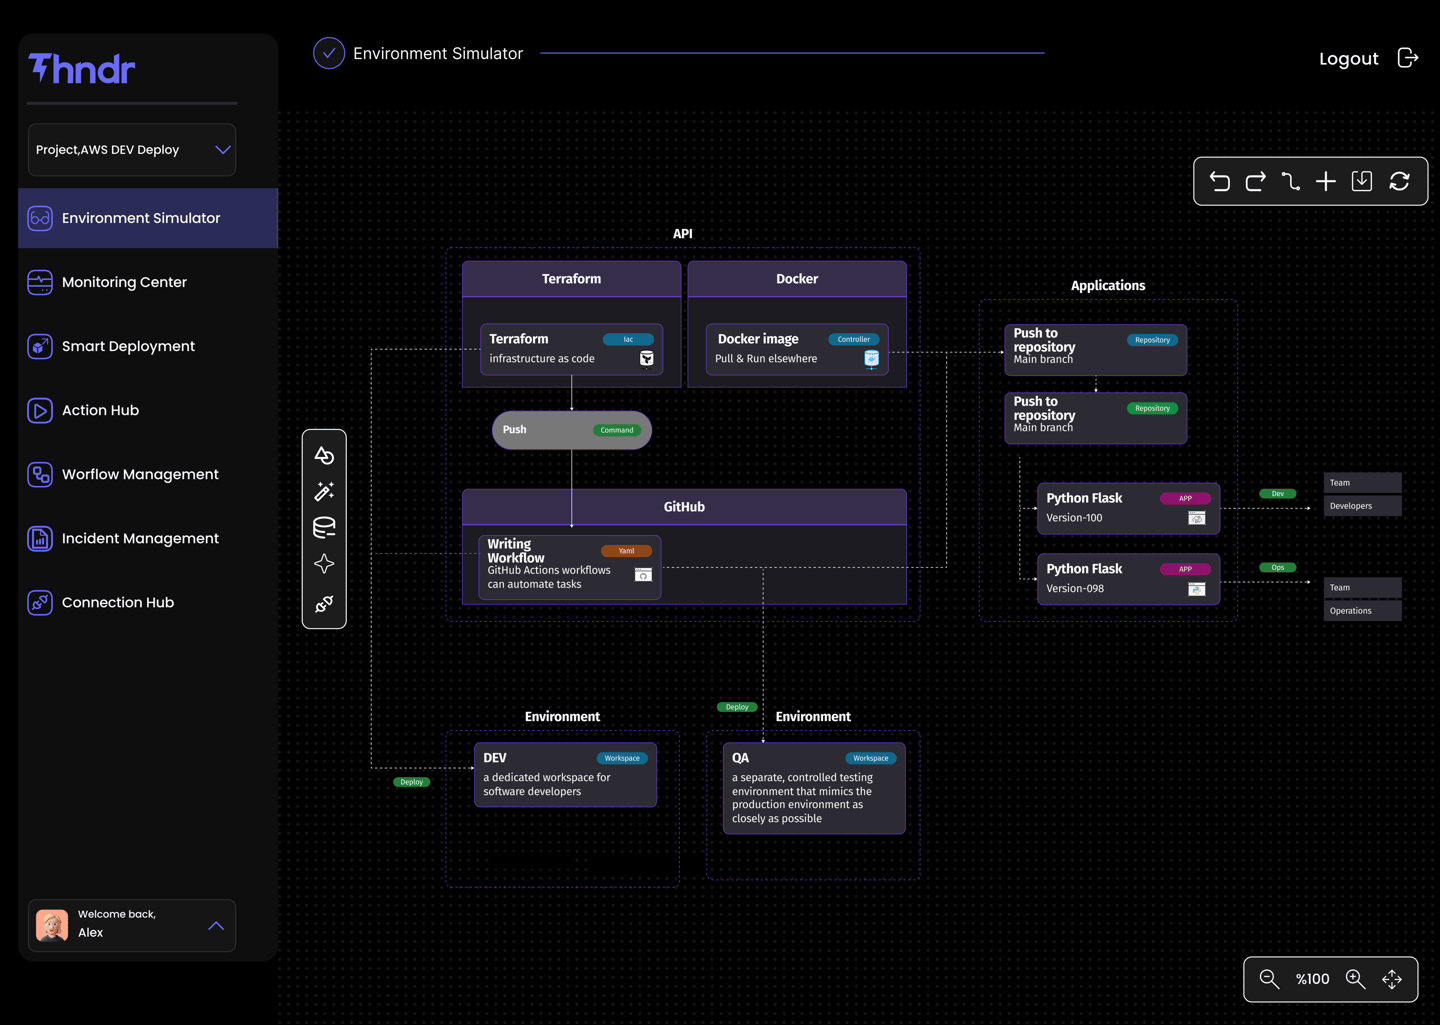Open the Project, AWS DEV Deploy dropdown
The width and height of the screenshot is (1440, 1025).
pos(132,150)
